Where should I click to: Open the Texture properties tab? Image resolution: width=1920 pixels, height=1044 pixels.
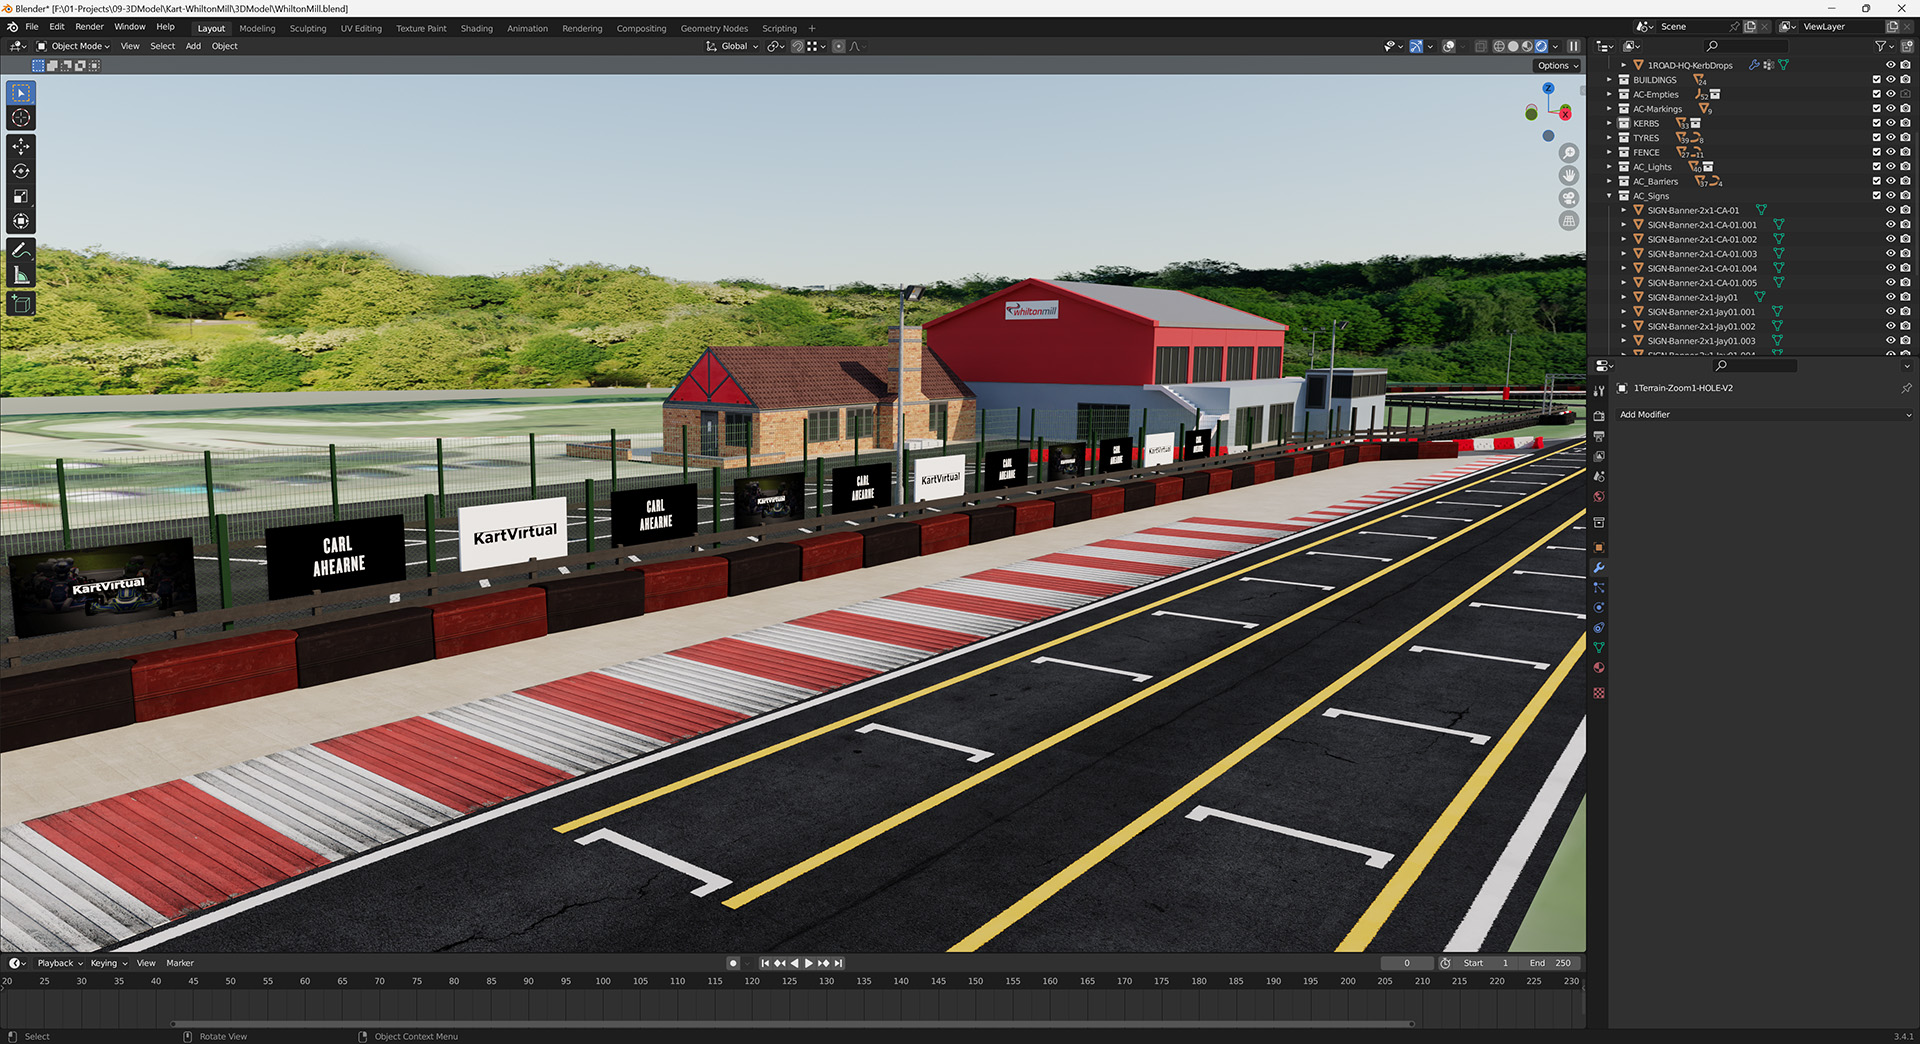click(x=1599, y=693)
